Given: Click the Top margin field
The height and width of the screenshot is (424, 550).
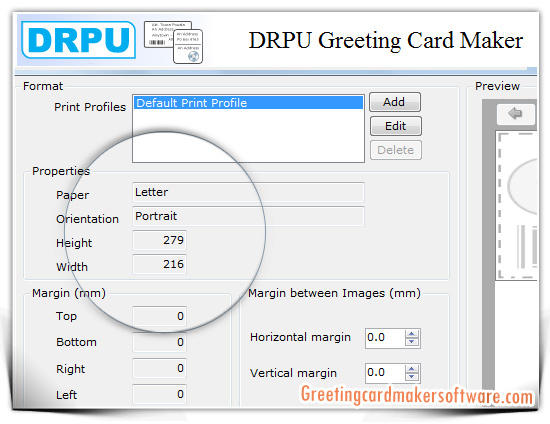Looking at the screenshot, I should click(x=160, y=316).
